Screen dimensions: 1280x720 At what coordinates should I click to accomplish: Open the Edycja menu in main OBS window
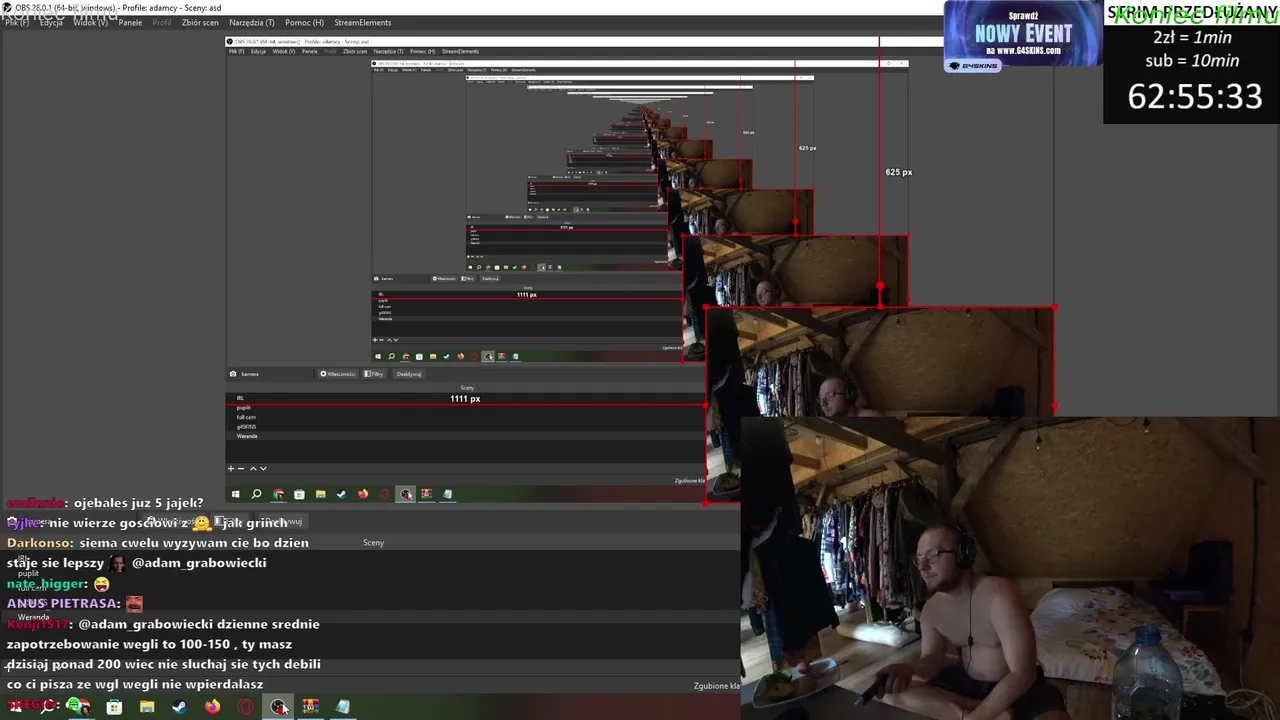[51, 22]
